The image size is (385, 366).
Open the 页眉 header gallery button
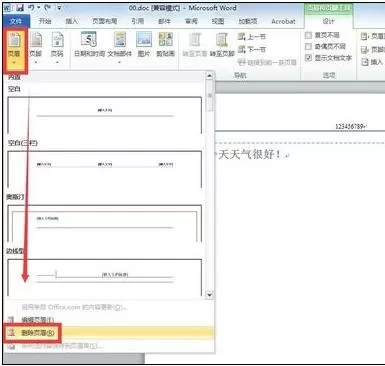[x=14, y=49]
